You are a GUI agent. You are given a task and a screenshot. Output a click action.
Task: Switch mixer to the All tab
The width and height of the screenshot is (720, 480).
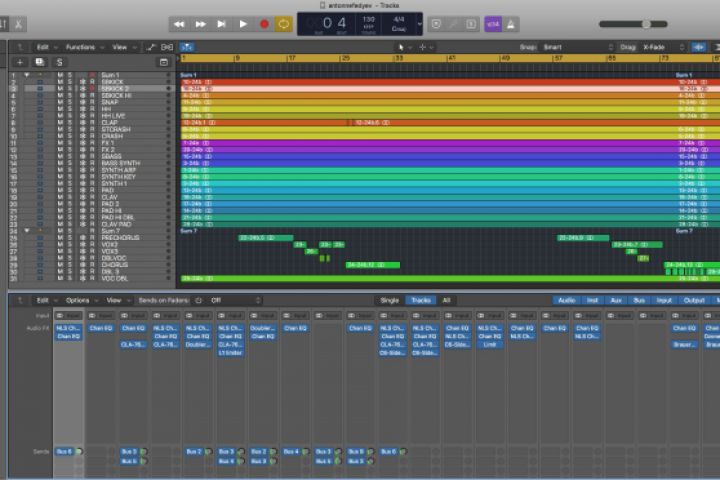(446, 300)
